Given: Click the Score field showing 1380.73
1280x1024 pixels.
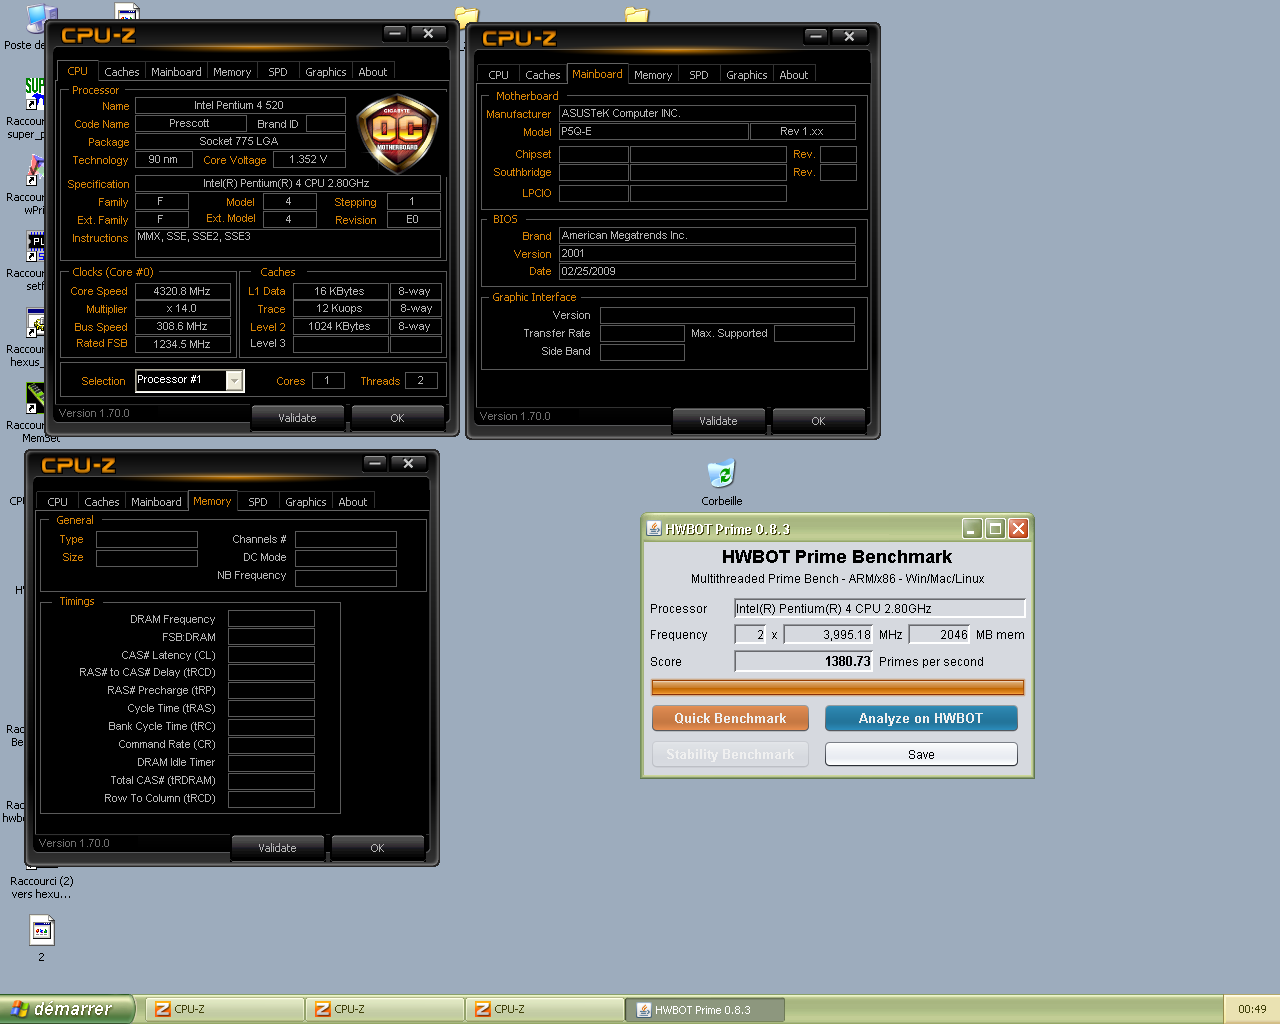Looking at the screenshot, I should (804, 661).
